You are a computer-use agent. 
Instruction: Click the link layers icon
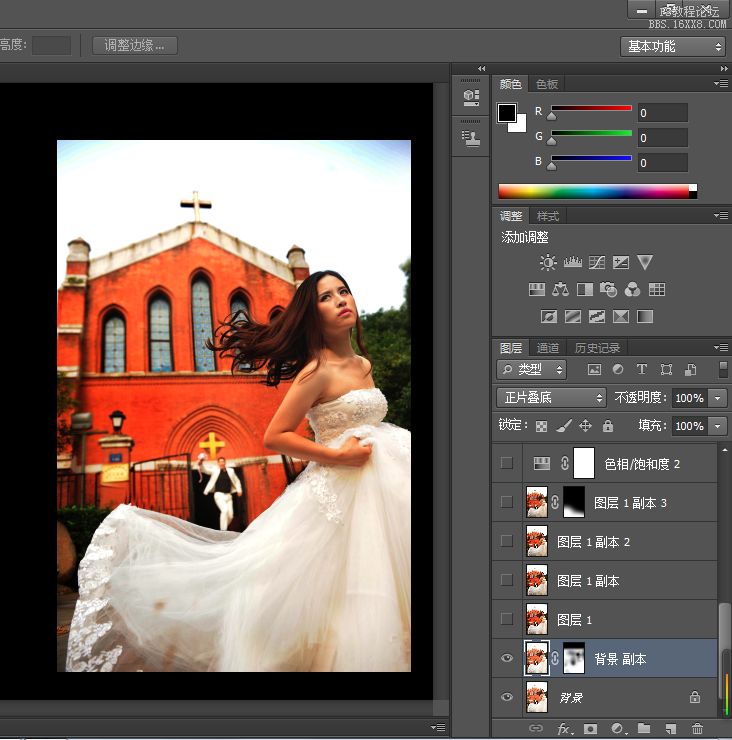536,728
